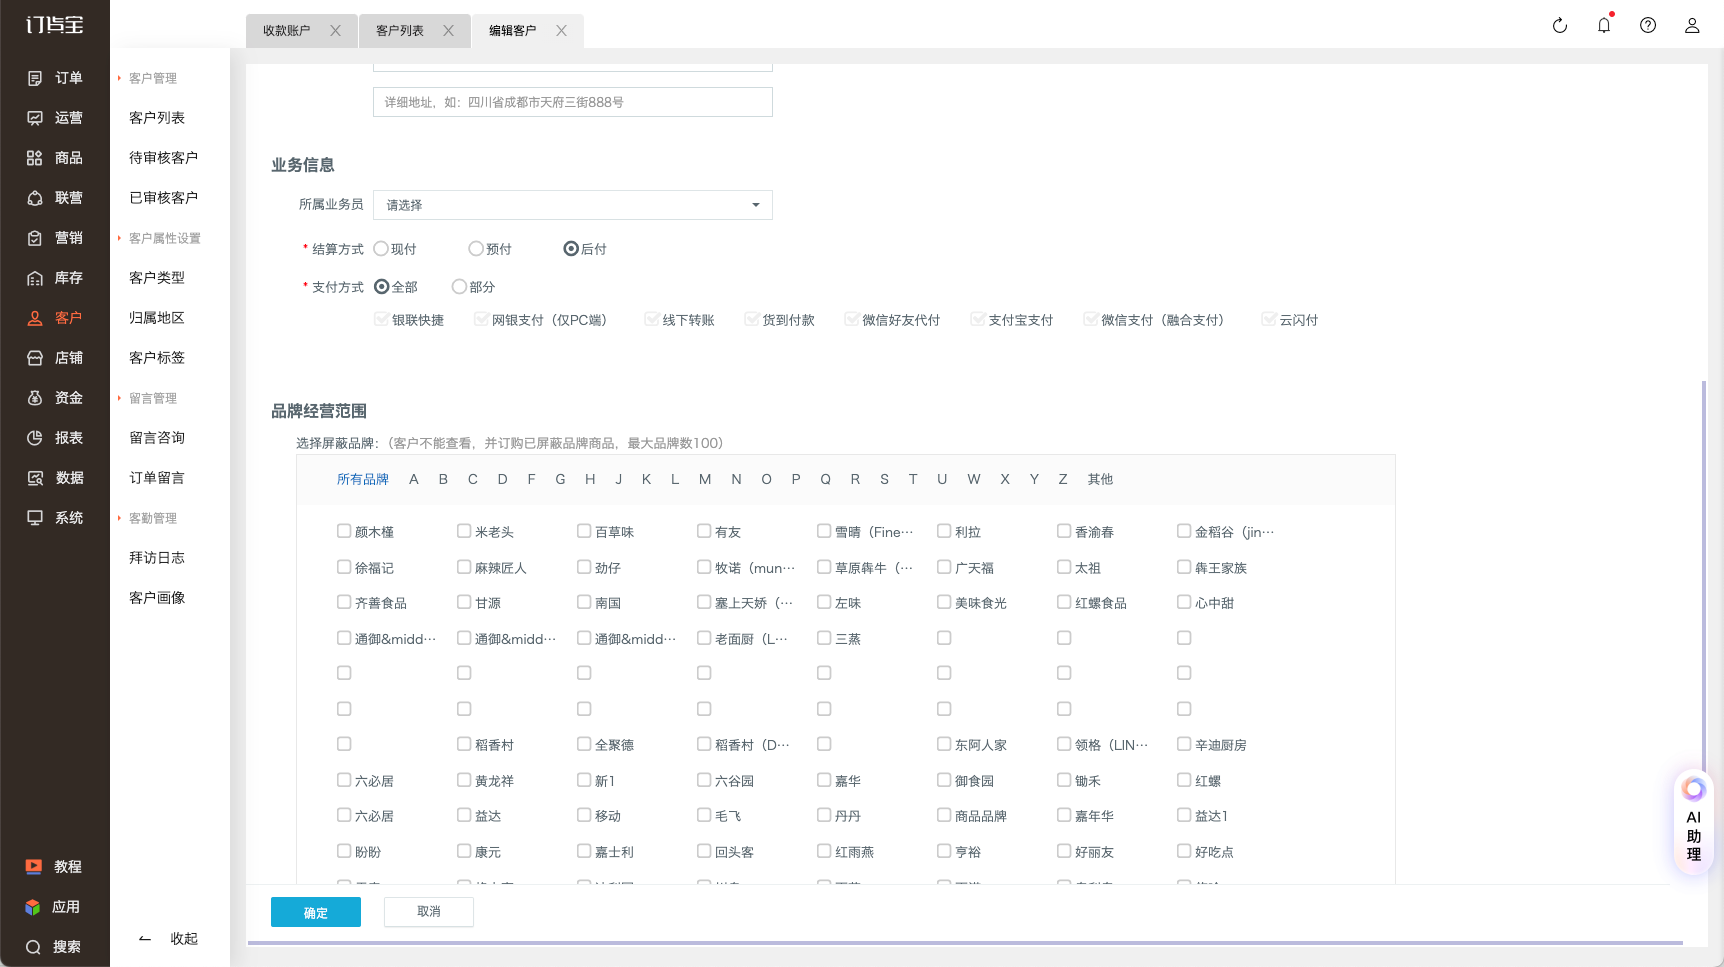Select 后付 settlement radio button

point(571,249)
